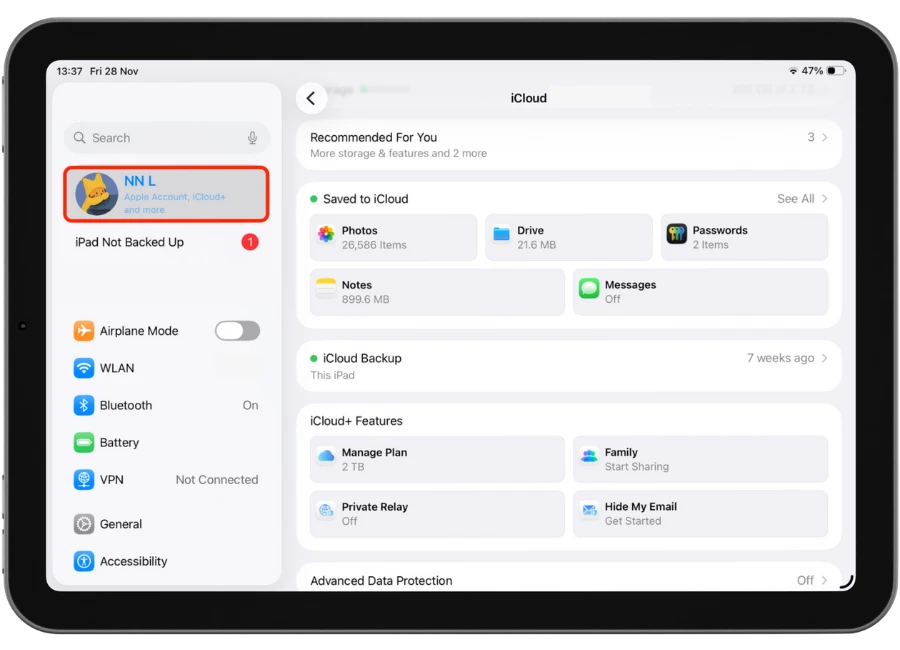Screen dimensions: 900x650
Task: Tap the microphone icon in Search
Action: pyautogui.click(x=252, y=138)
